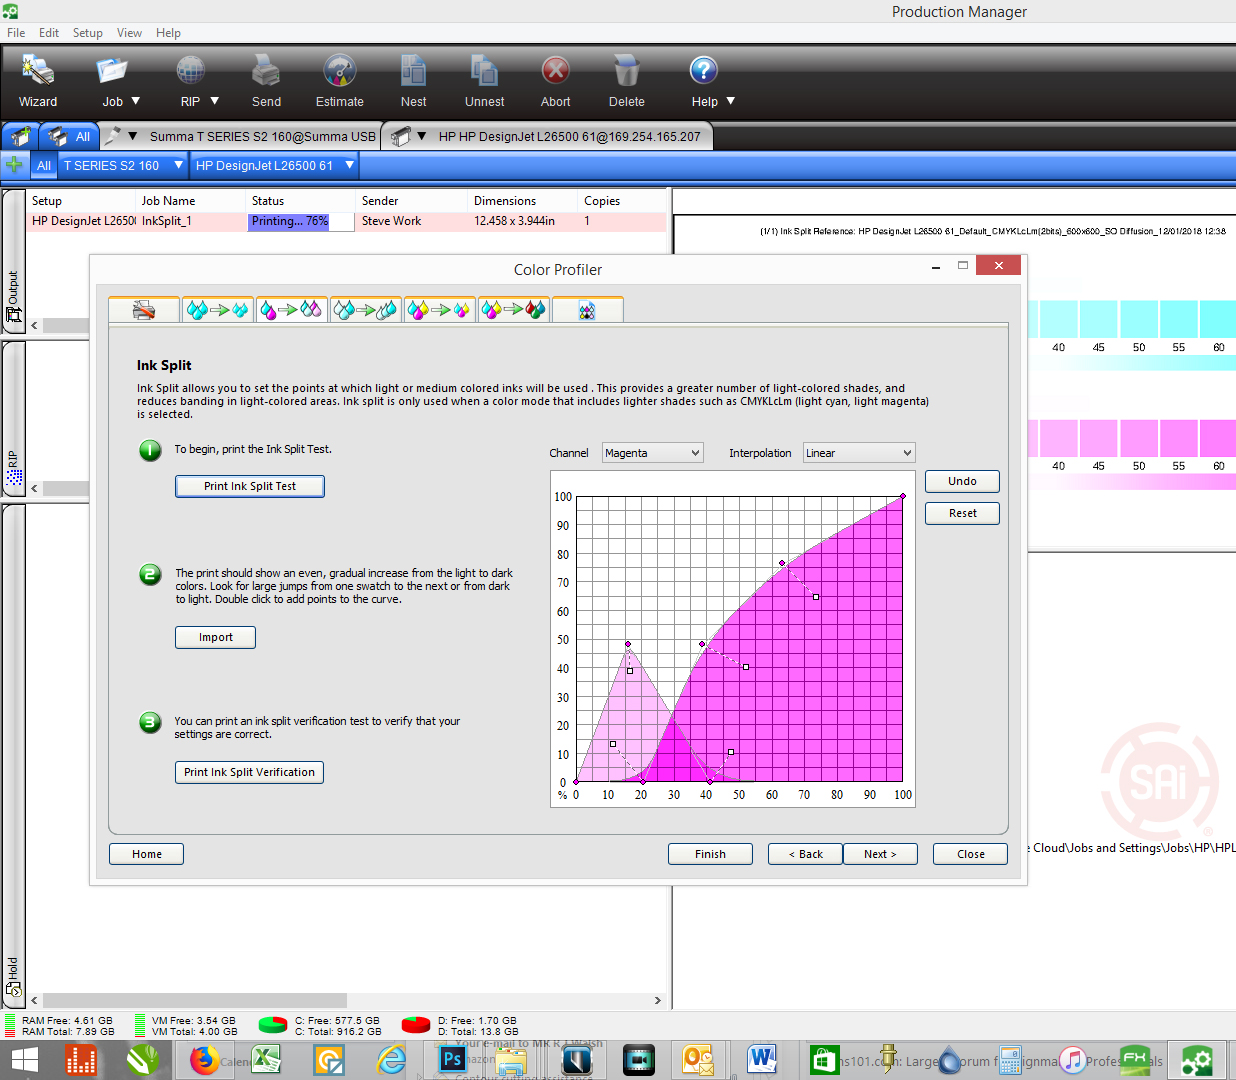Open the printer setup tab in Color Profiler

tap(144, 310)
